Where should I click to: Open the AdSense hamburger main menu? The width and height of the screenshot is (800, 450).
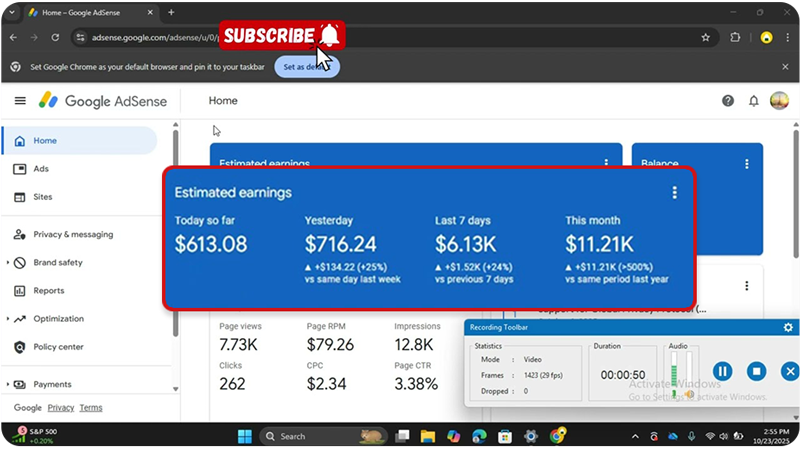tap(20, 101)
